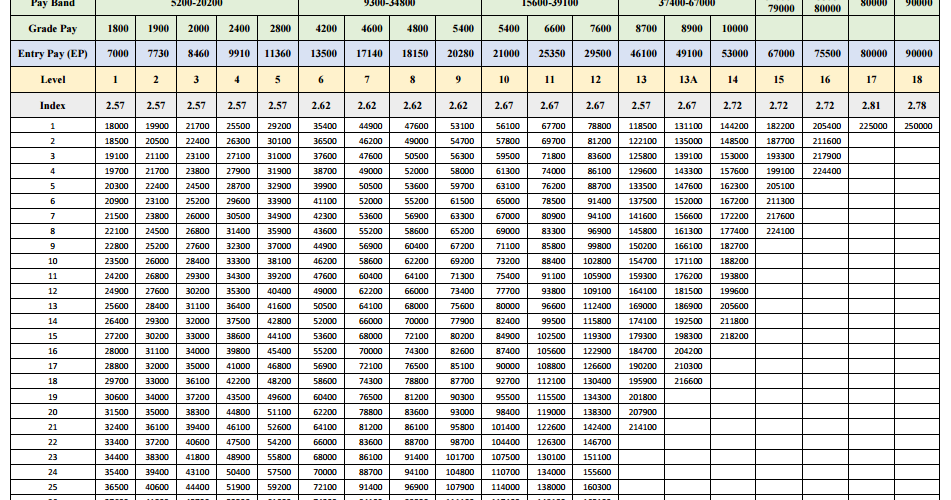Screen dimensions: 951x500
Task: Click cell 59200 in row 25
Action: (x=279, y=487)
